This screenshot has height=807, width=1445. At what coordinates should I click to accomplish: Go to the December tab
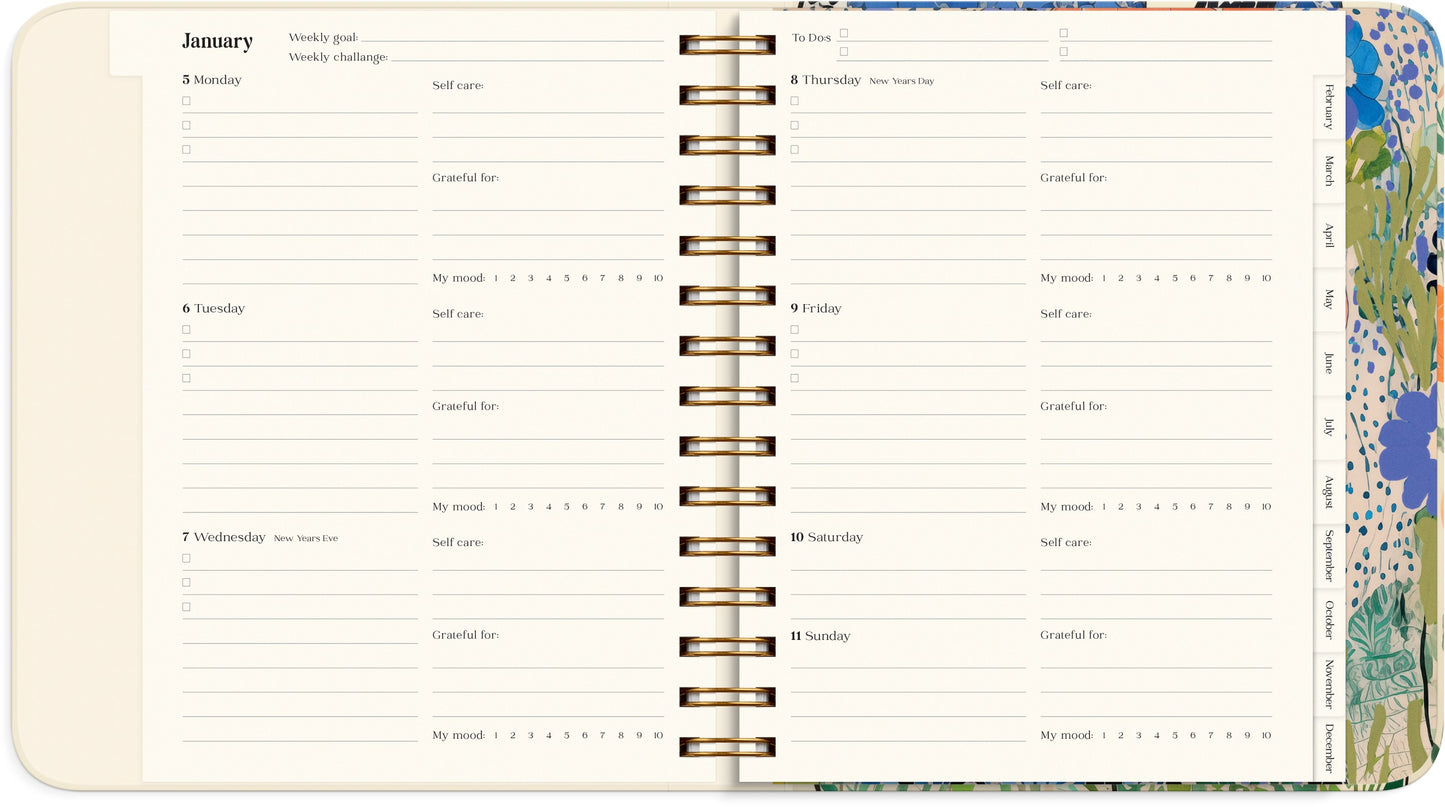(1328, 747)
